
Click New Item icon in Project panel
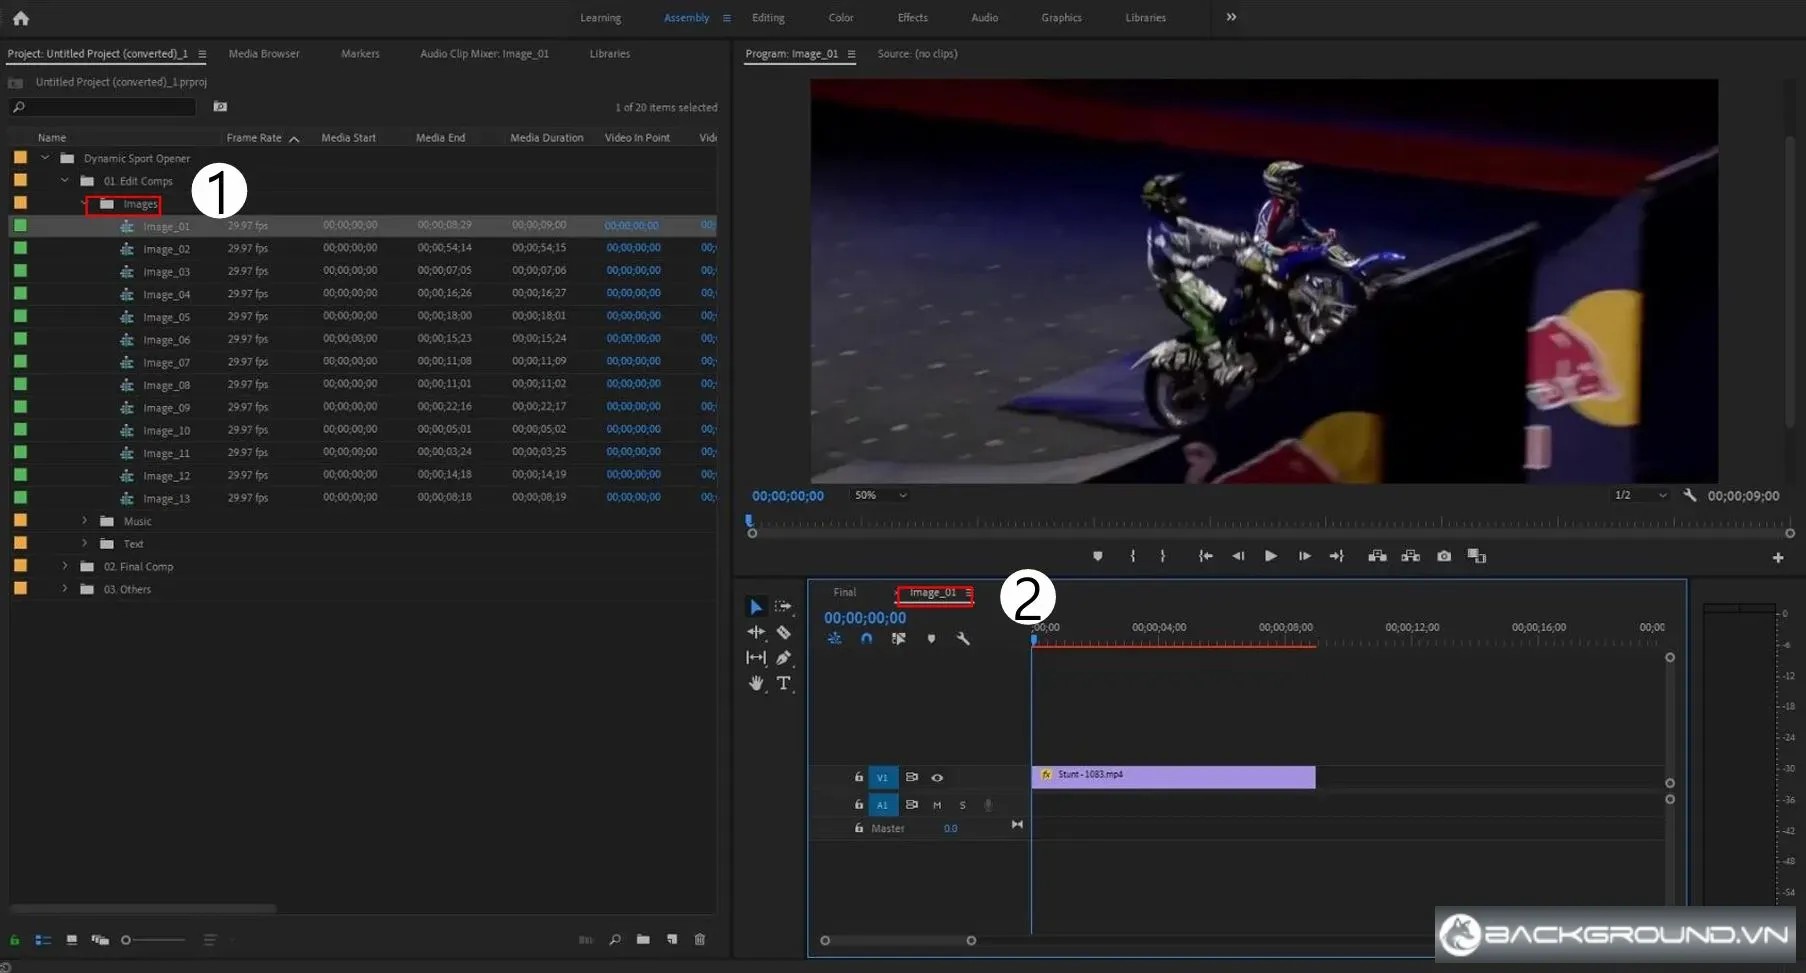pos(672,940)
